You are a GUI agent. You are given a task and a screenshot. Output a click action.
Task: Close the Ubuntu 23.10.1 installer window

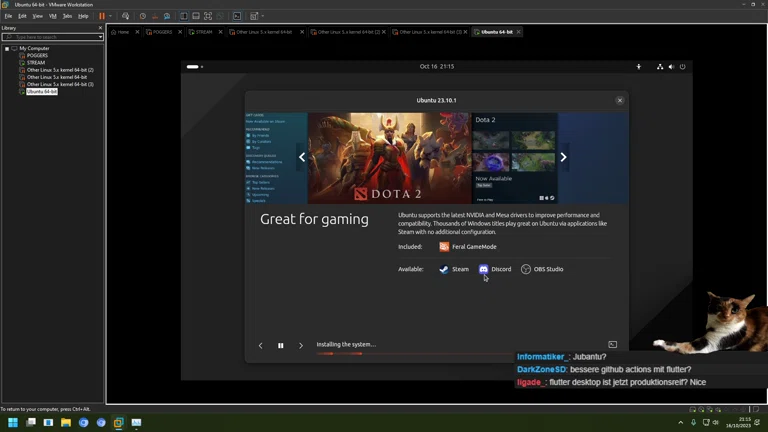click(x=620, y=100)
